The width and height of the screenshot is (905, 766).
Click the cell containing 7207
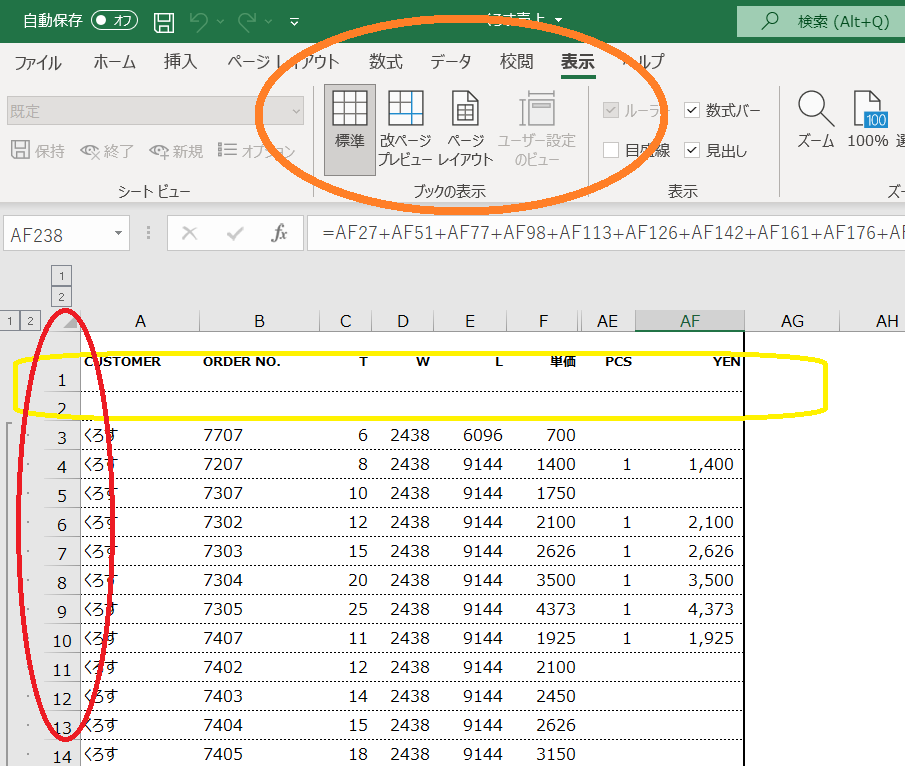point(259,464)
